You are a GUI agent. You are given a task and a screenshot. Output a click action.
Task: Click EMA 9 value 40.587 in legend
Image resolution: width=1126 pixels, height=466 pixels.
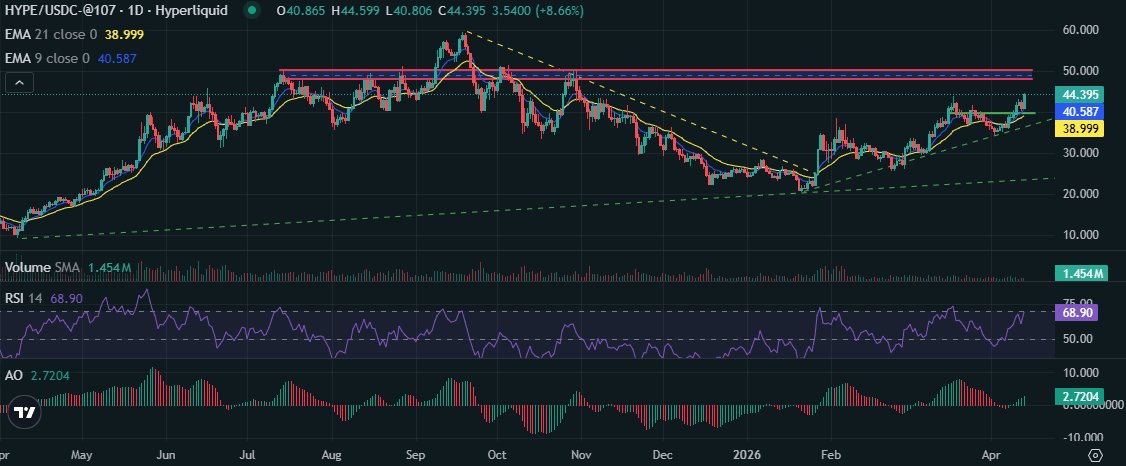tap(116, 58)
